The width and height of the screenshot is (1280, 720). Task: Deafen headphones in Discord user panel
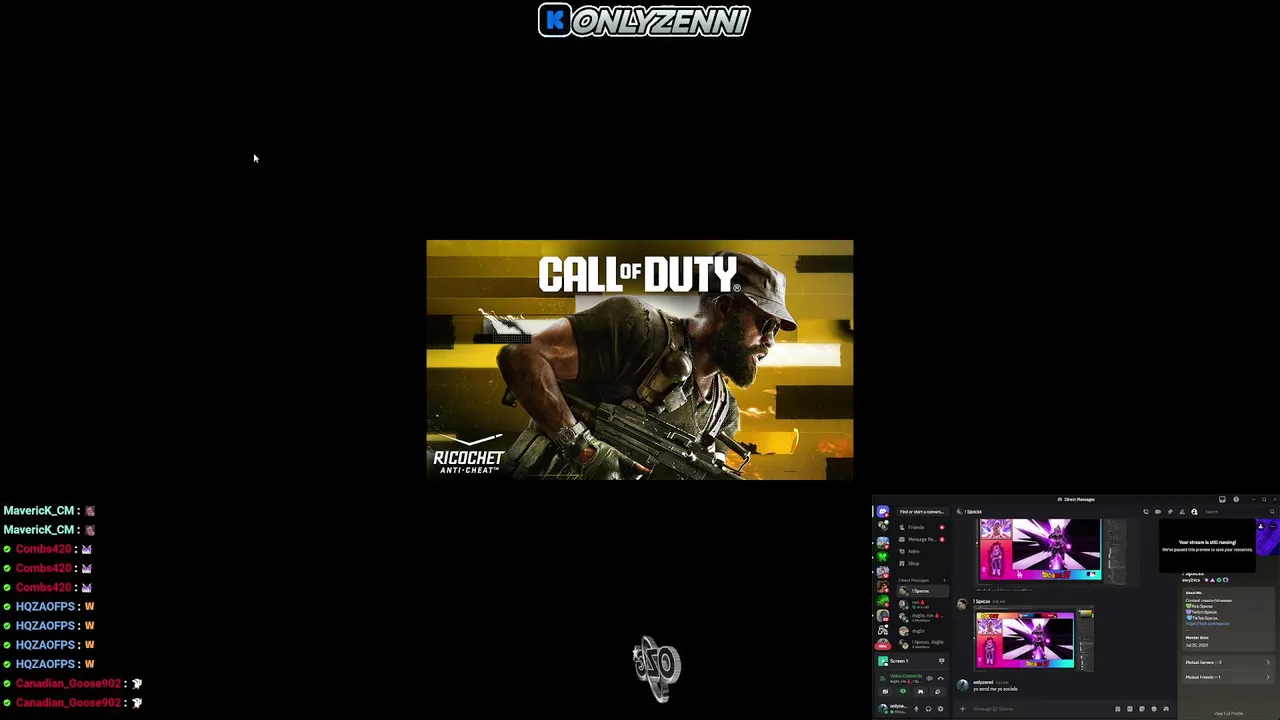928,709
